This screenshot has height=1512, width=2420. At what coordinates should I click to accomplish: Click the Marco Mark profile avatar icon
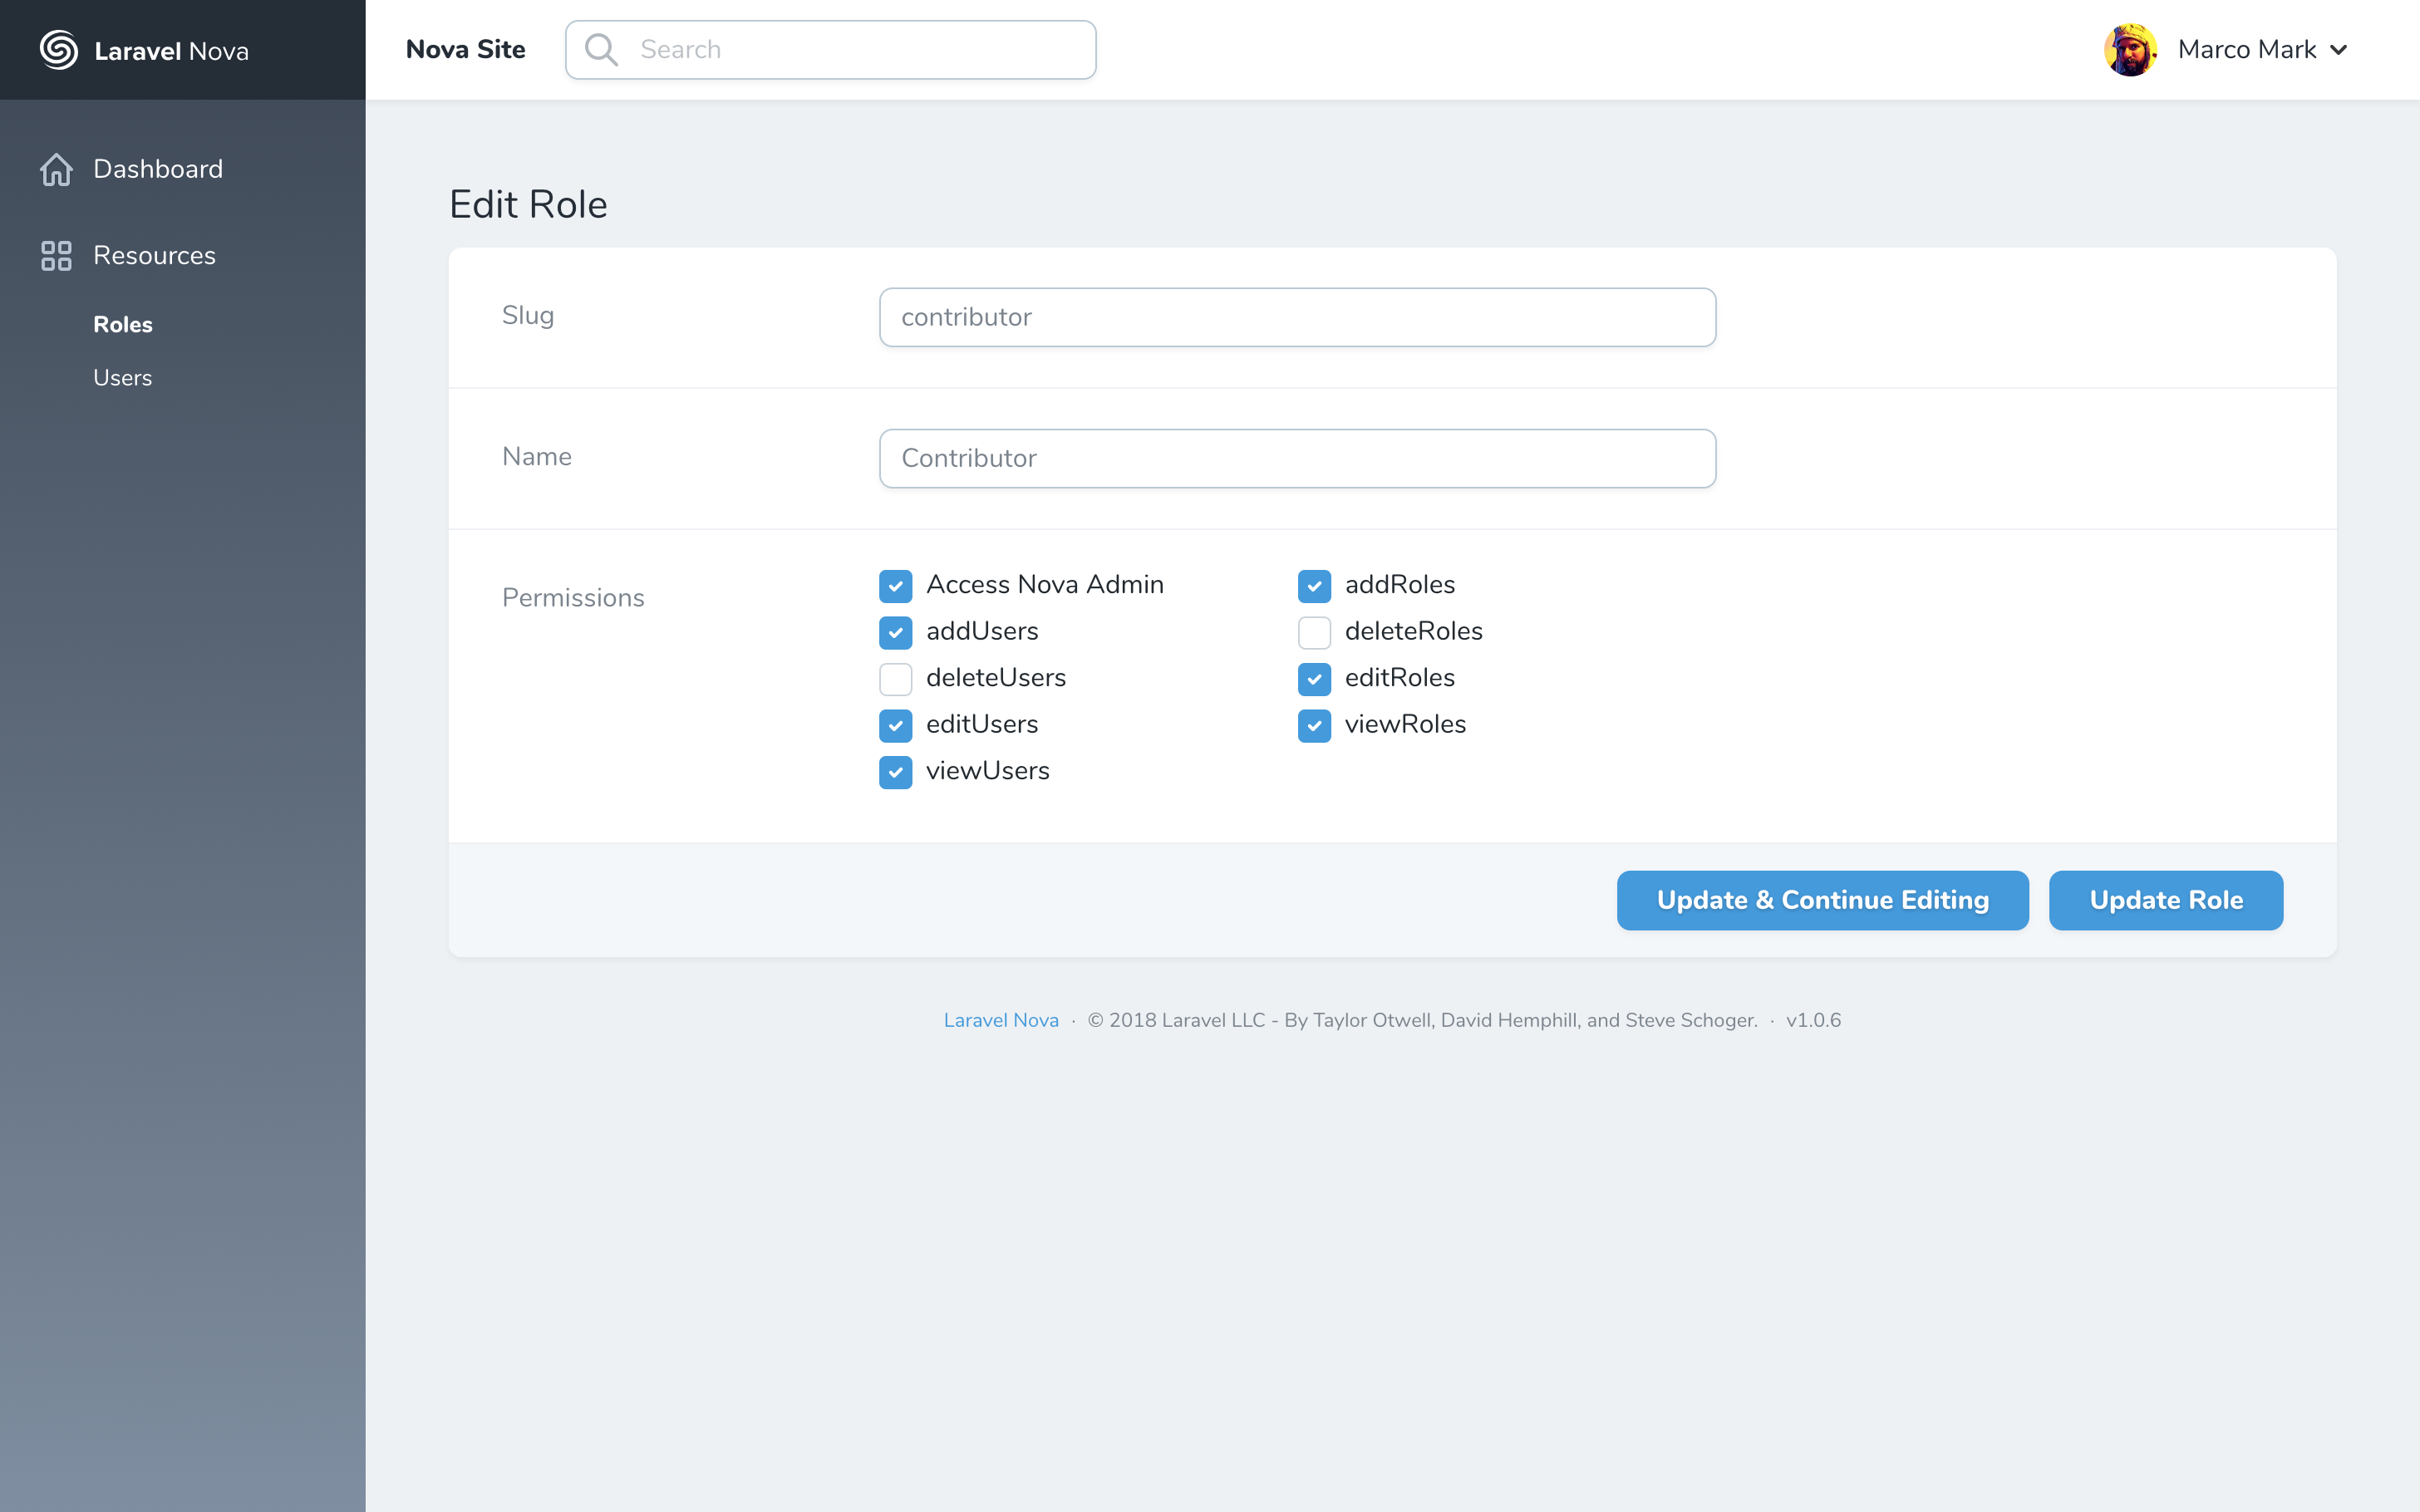(2132, 49)
